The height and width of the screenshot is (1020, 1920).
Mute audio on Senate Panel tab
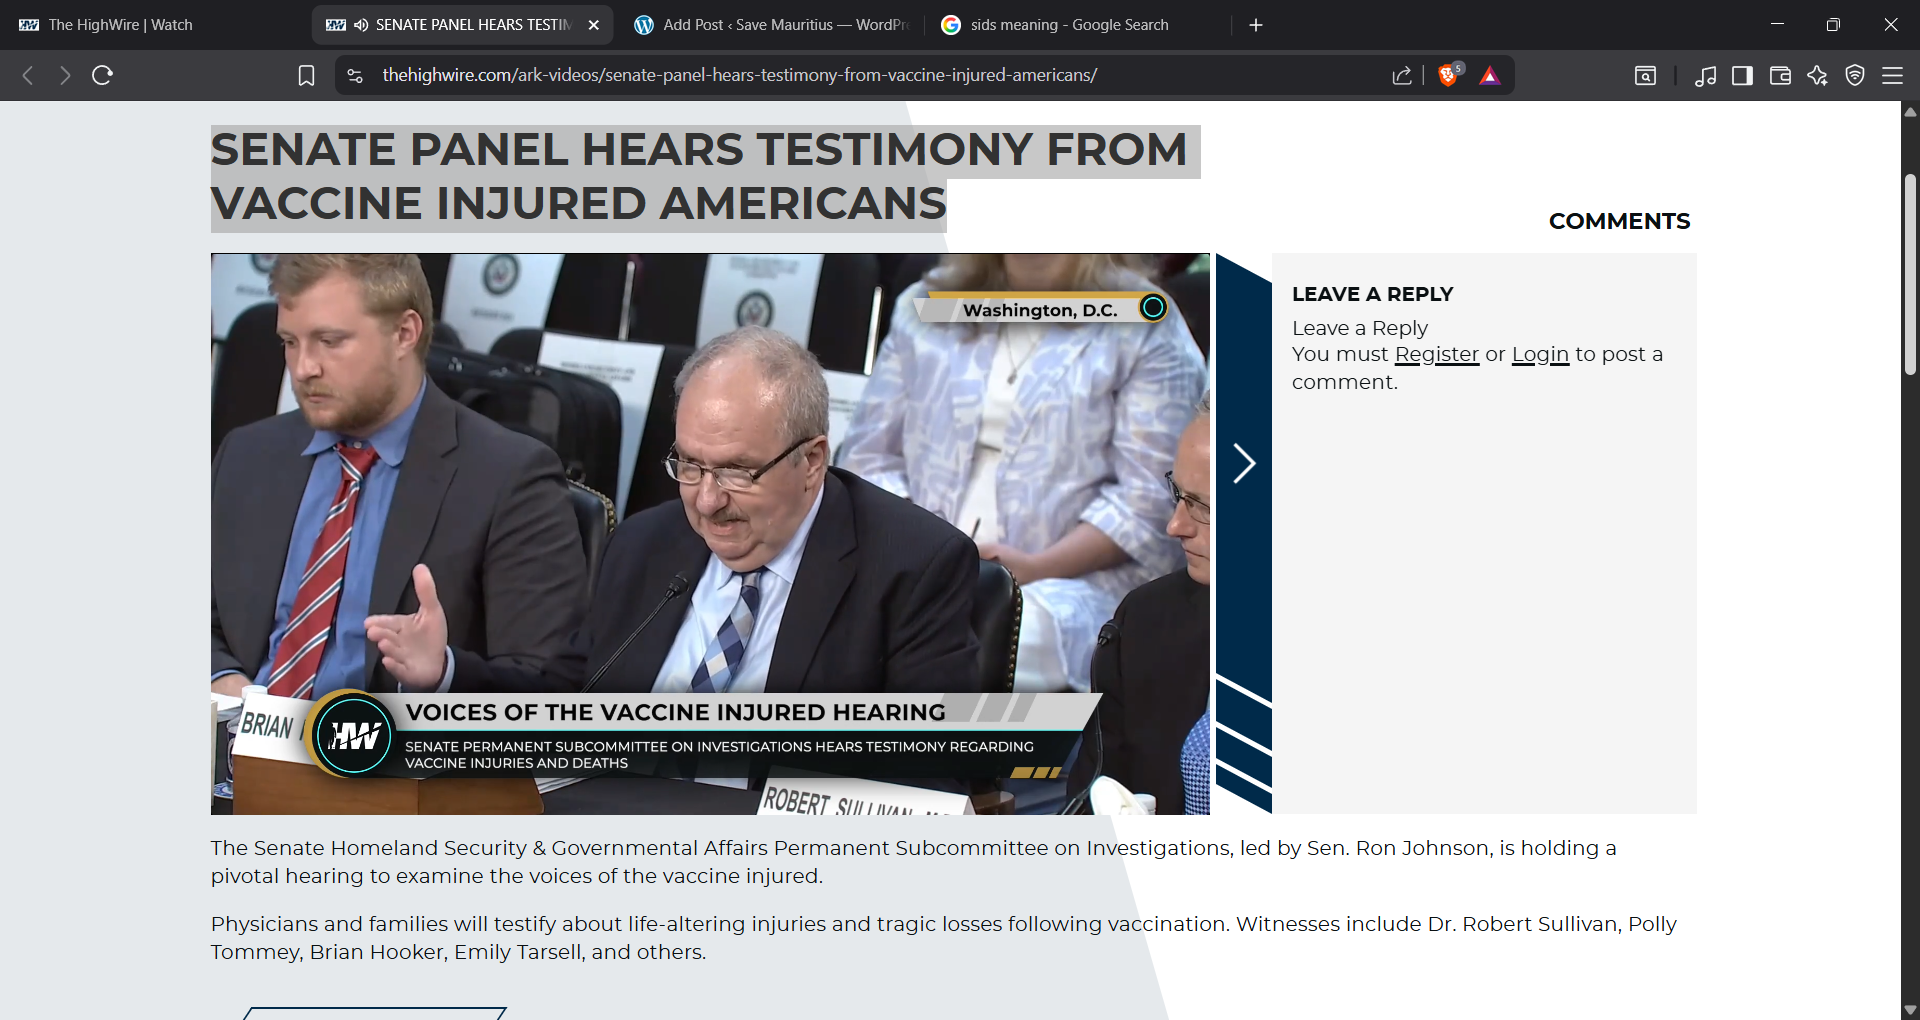click(x=361, y=25)
